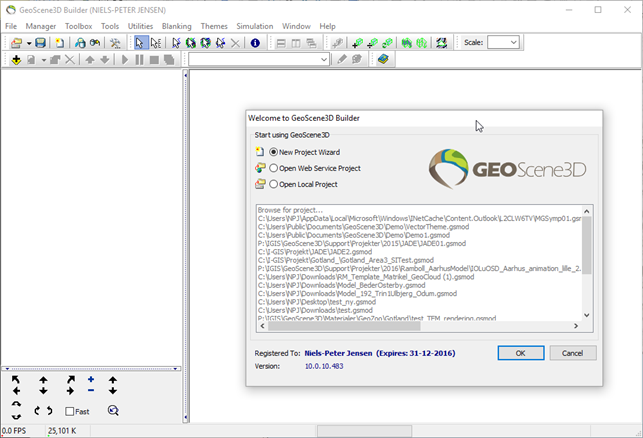Image resolution: width=643 pixels, height=438 pixels.
Task: Click the right arrow navigation icon
Action: [x=70, y=391]
